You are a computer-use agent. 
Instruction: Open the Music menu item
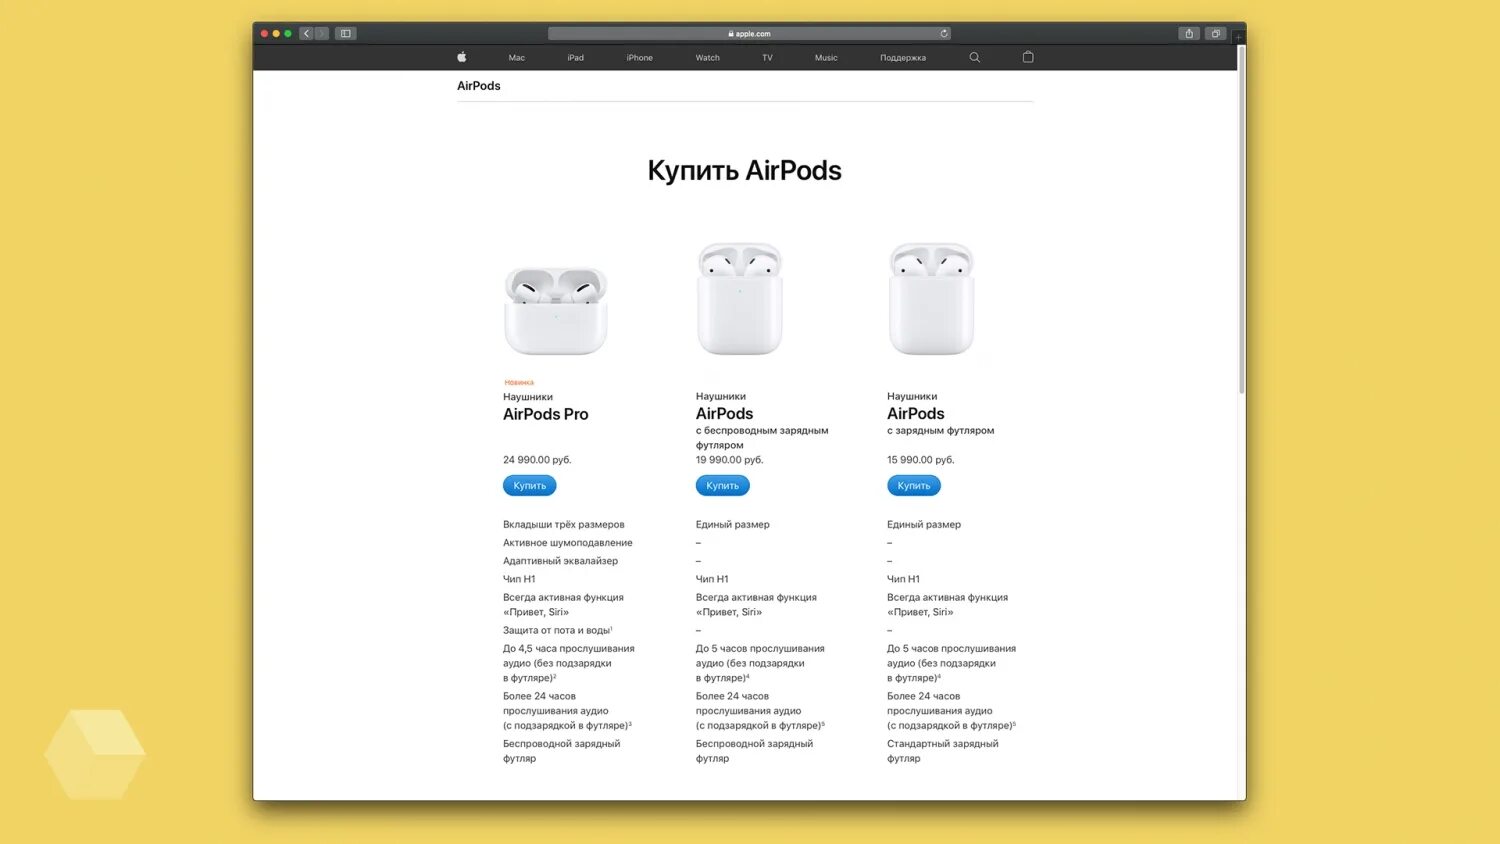(826, 58)
